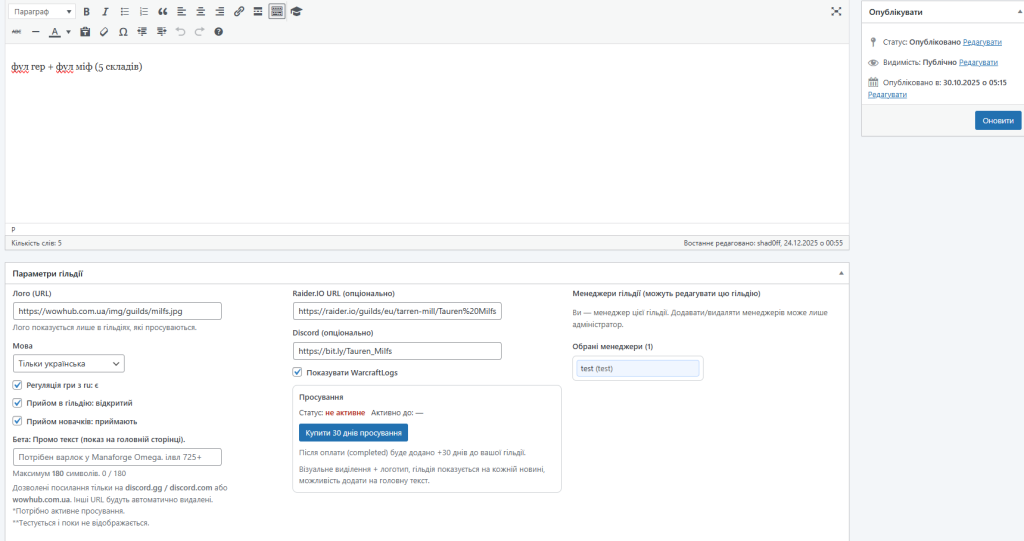The width and height of the screenshot is (1024, 541).
Task: Open the keyboard shortcuts help icon
Action: (x=218, y=32)
